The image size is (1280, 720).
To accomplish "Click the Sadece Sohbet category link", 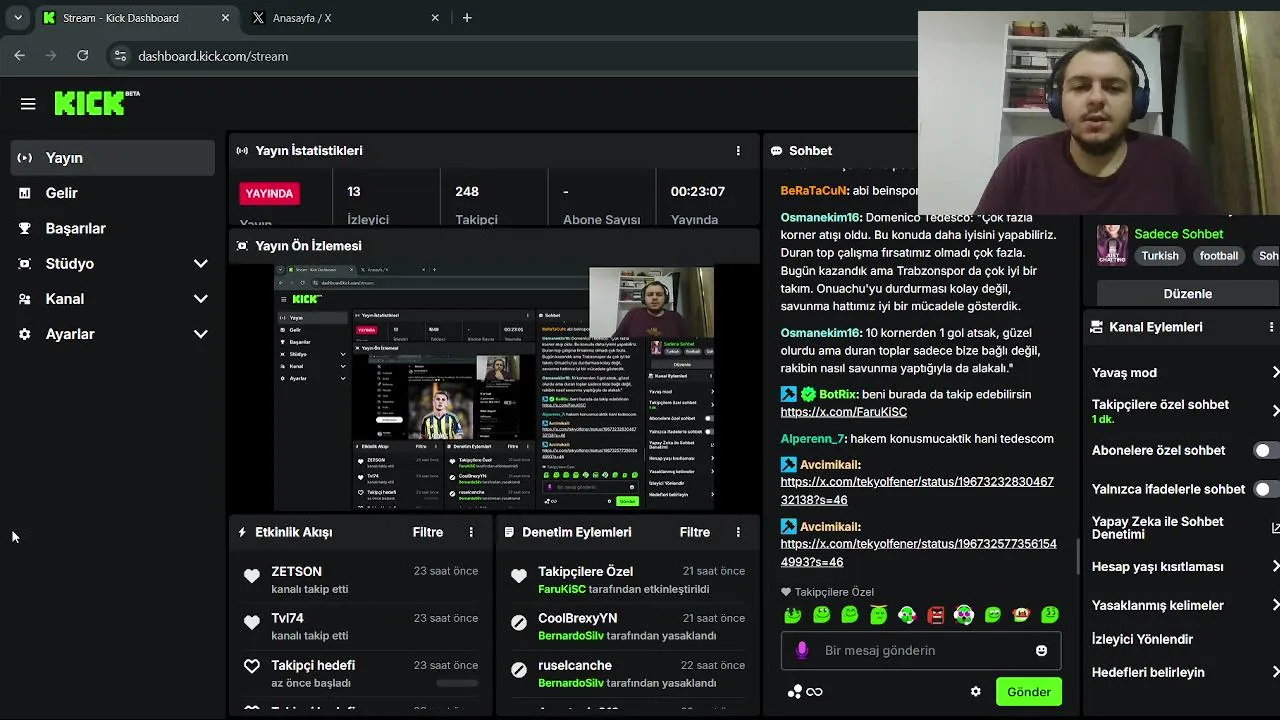I will [x=1178, y=234].
